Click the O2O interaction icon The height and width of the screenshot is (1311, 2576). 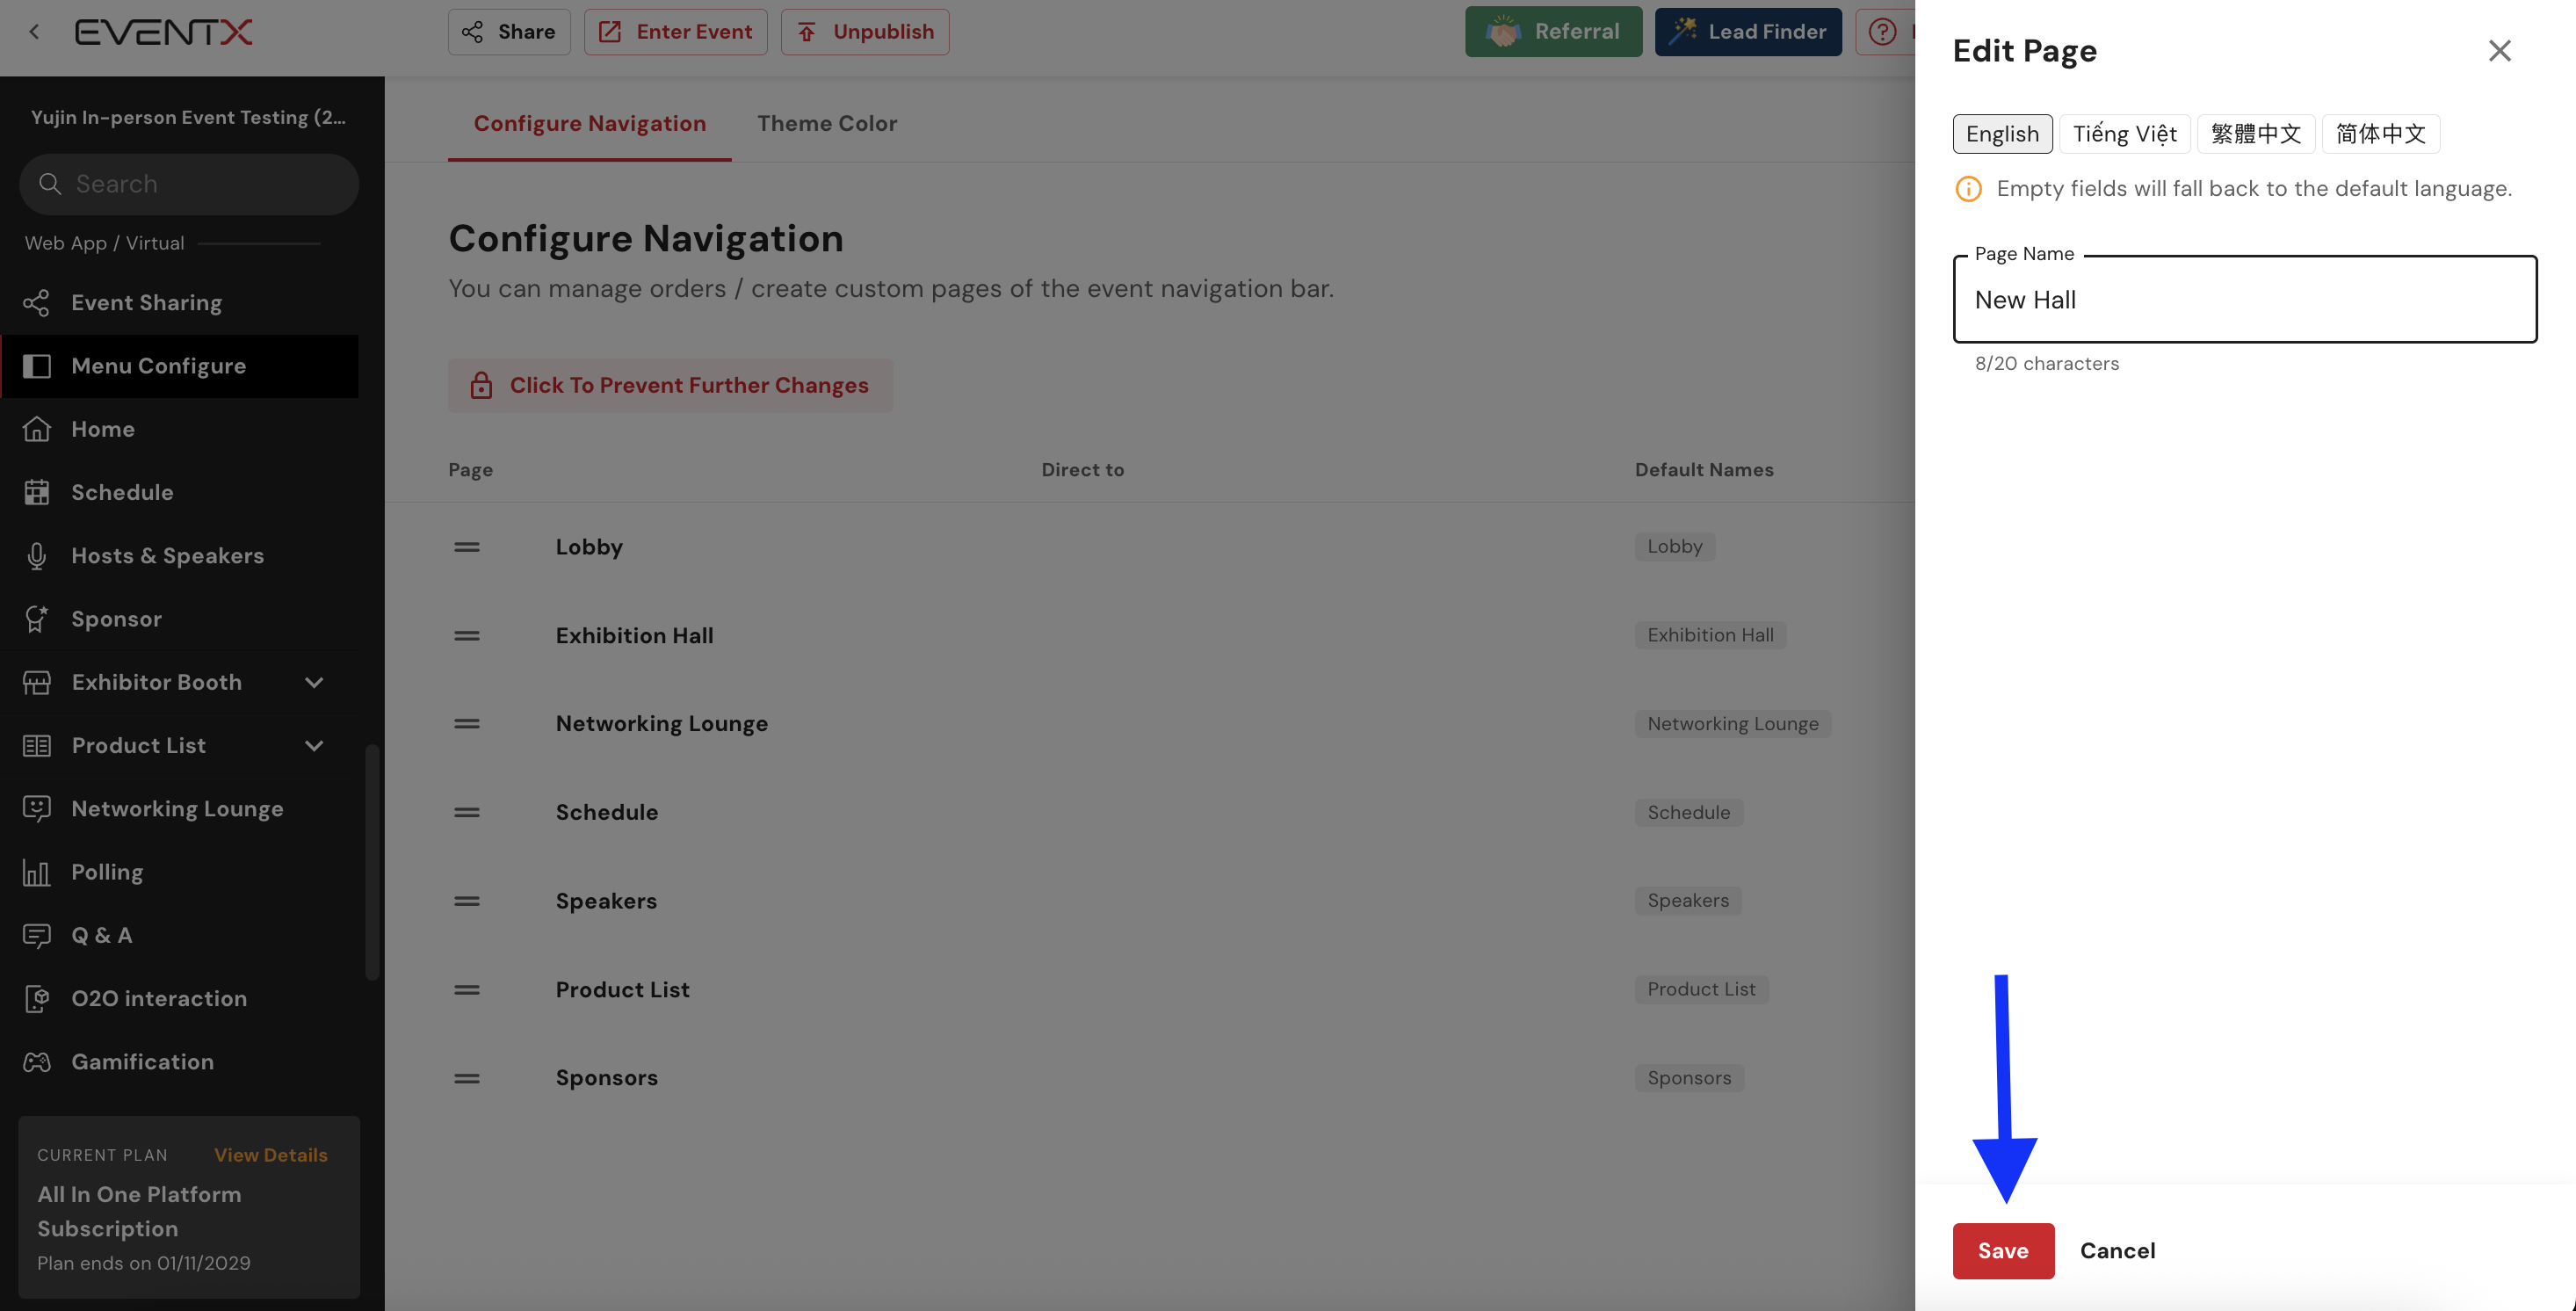coord(37,999)
